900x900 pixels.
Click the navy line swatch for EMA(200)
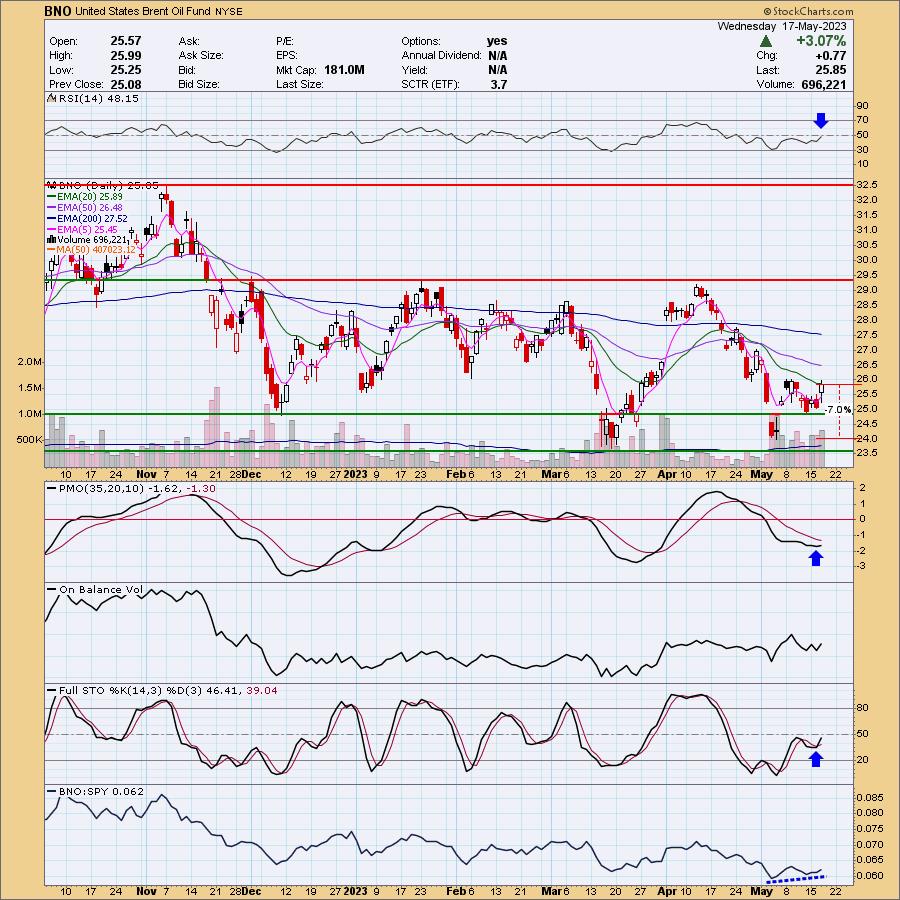(52, 218)
